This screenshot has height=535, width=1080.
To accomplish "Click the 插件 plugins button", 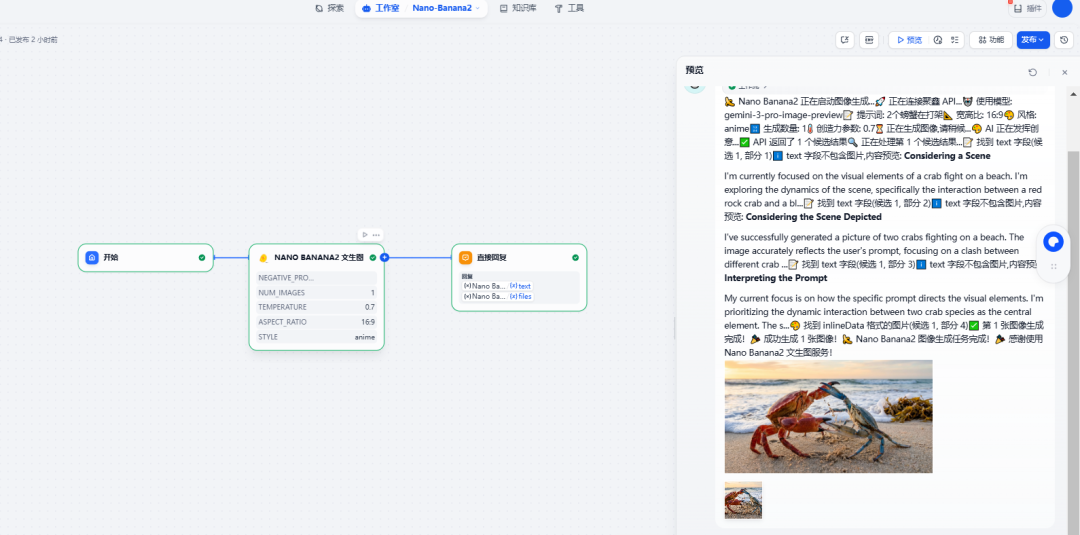I will click(1028, 8).
